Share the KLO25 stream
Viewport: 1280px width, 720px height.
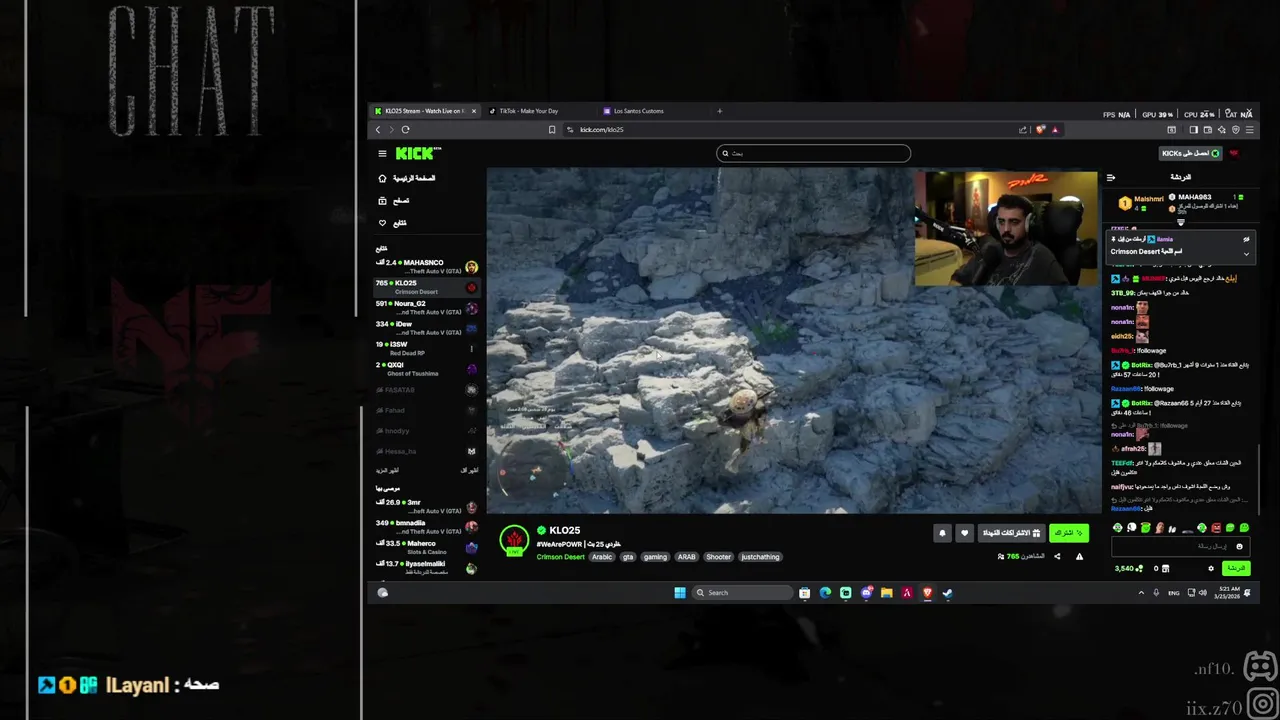tap(1057, 556)
